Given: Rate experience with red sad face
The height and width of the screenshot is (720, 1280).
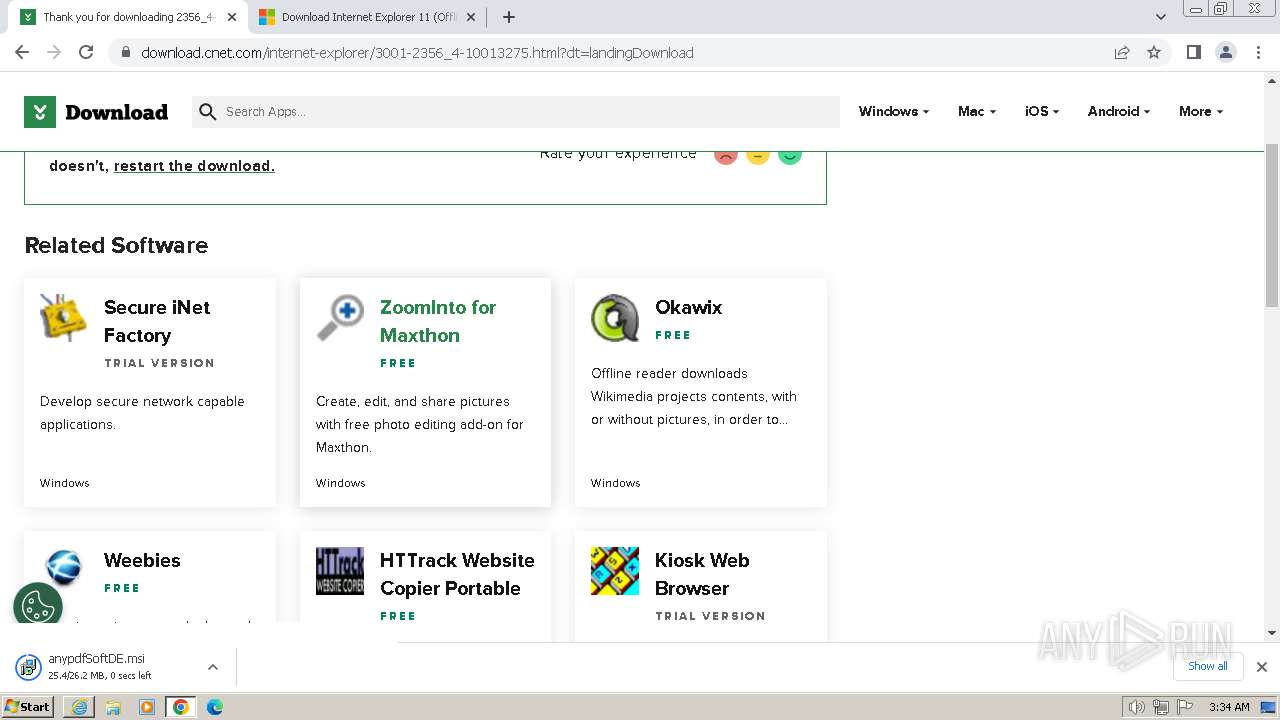Looking at the screenshot, I should (726, 155).
